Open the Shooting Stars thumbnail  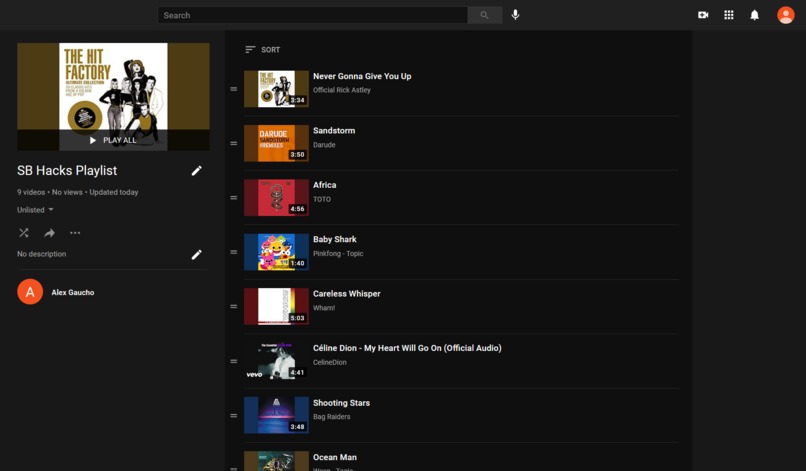click(x=276, y=415)
